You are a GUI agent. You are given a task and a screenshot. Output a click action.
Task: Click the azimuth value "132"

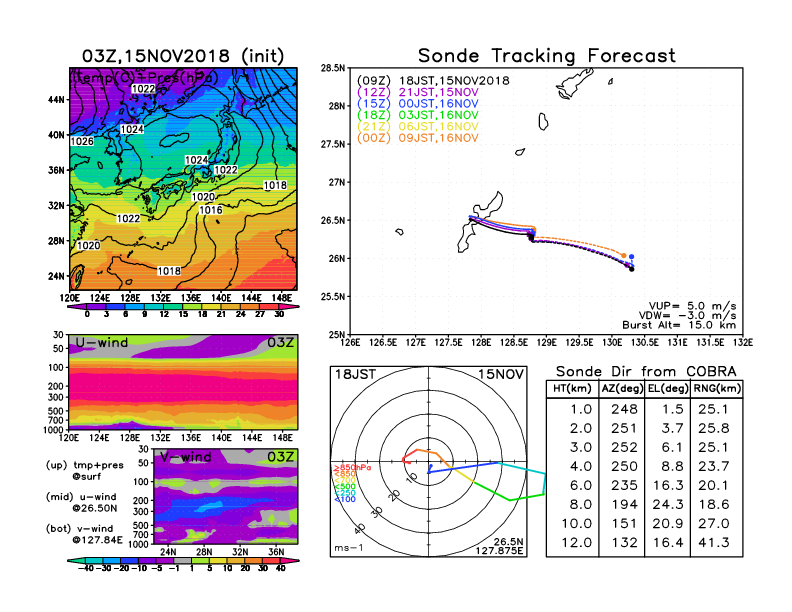pos(624,543)
